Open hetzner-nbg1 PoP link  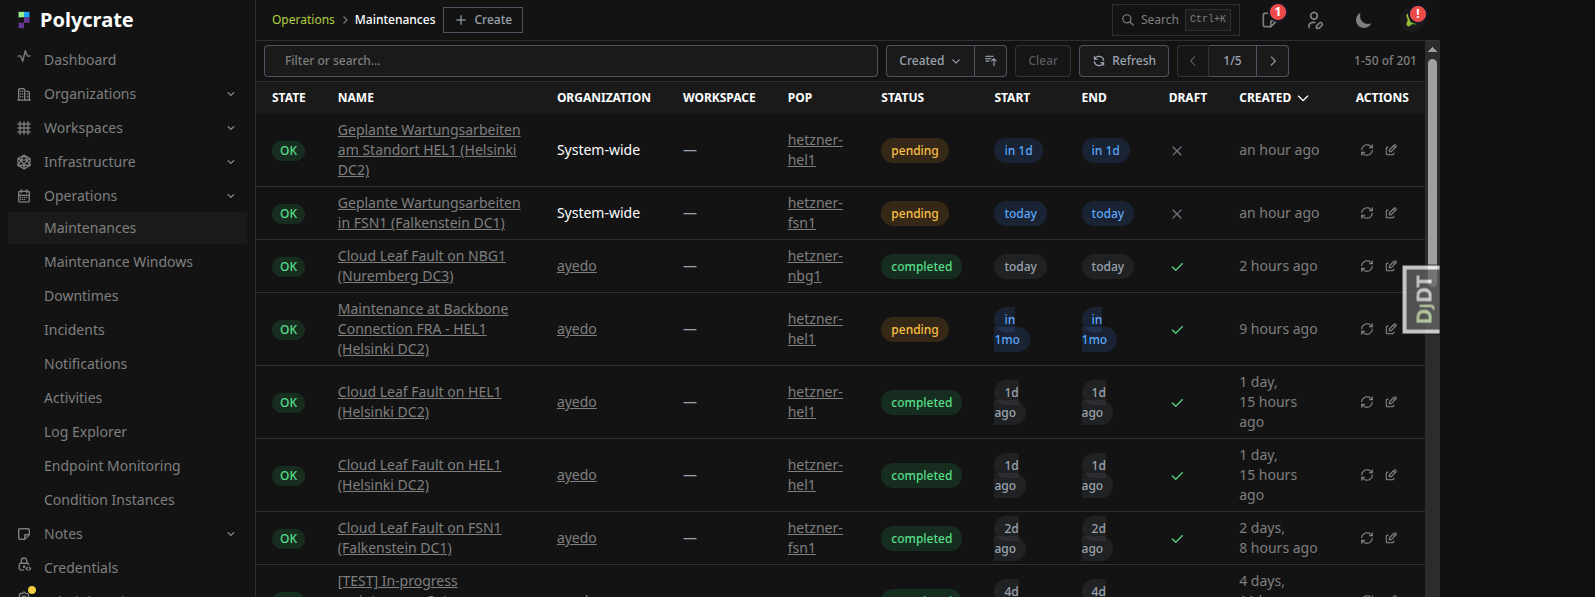(815, 266)
